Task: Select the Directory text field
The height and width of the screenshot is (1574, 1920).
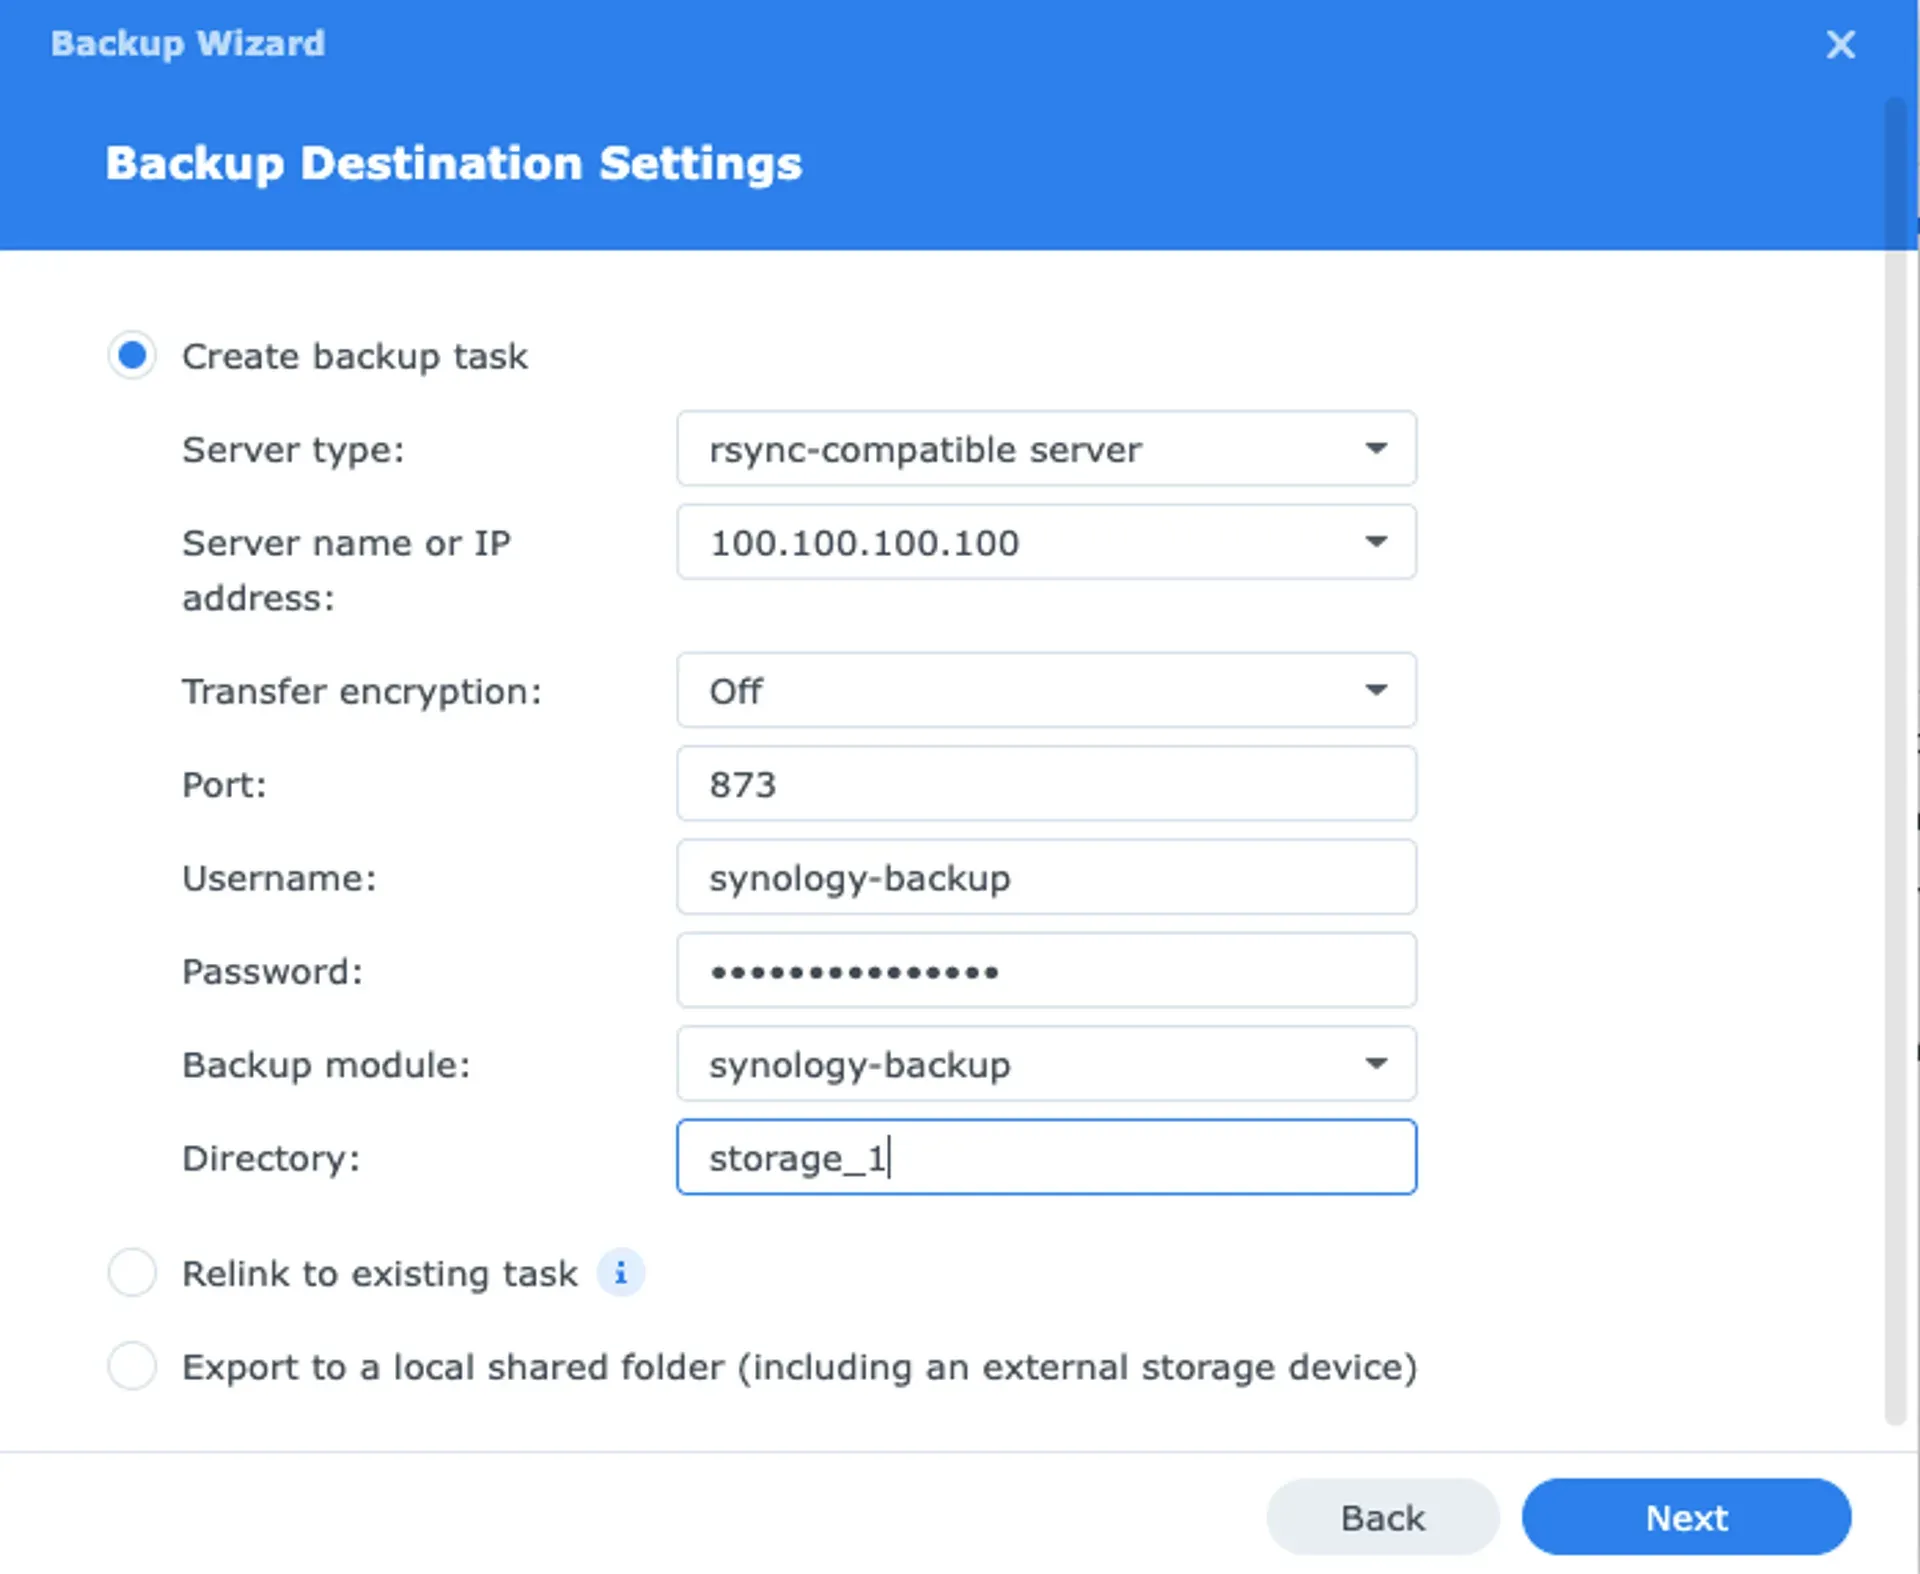Action: pyautogui.click(x=1046, y=1157)
